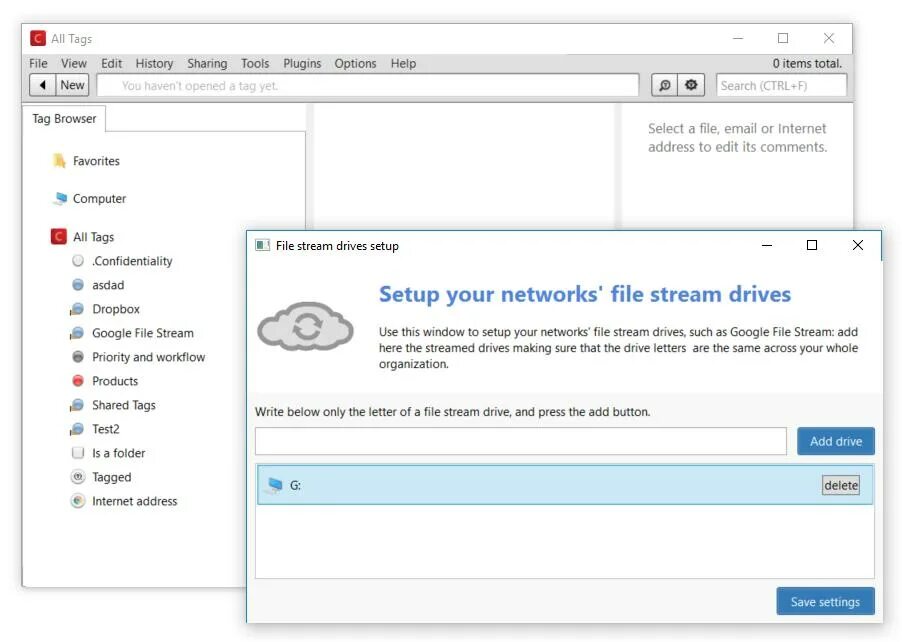The height and width of the screenshot is (642, 902).
Task: Close the File stream drives setup dialog
Action: [857, 246]
